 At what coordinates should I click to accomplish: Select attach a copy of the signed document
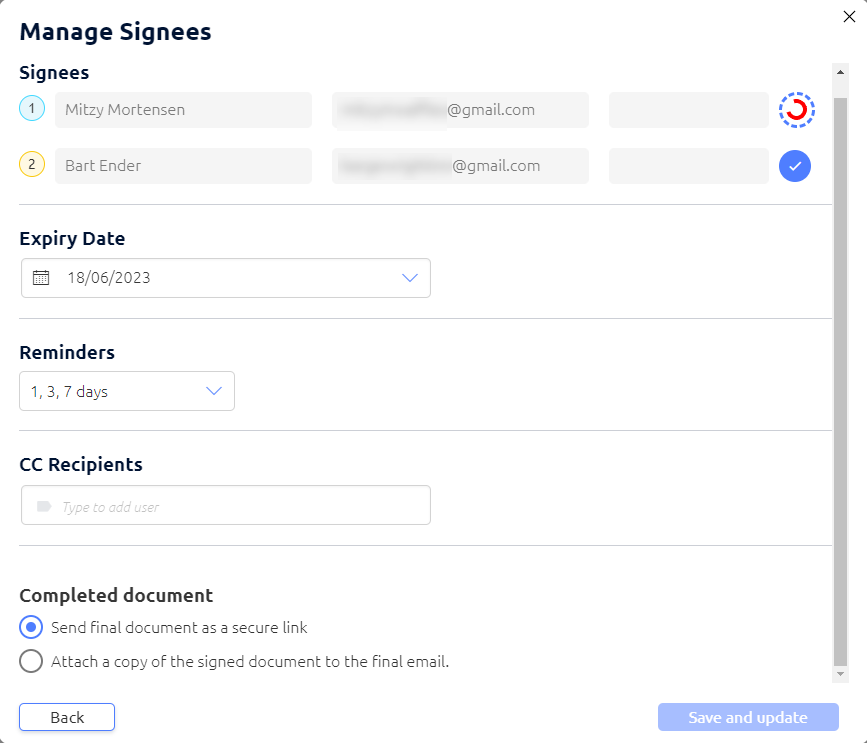[28, 661]
